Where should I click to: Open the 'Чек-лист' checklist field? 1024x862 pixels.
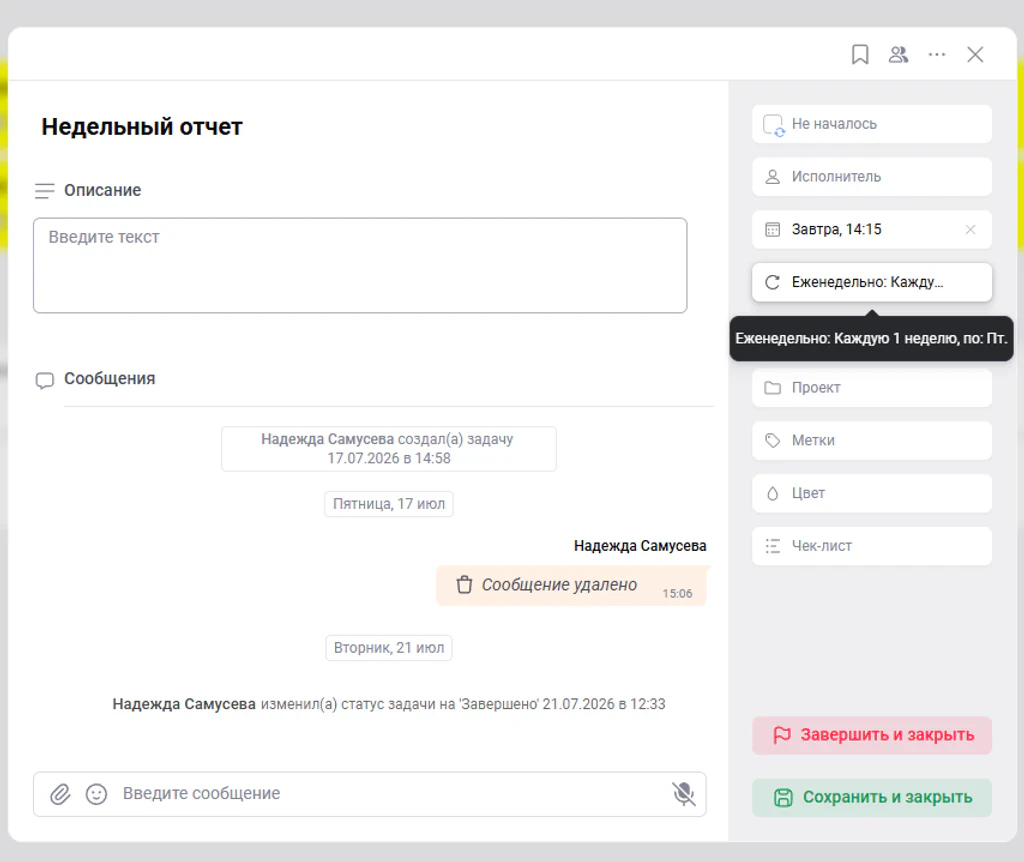[x=872, y=546]
